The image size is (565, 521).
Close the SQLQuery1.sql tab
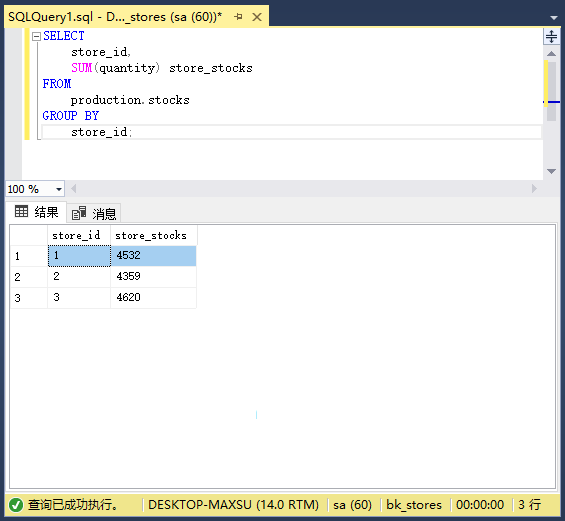(257, 17)
